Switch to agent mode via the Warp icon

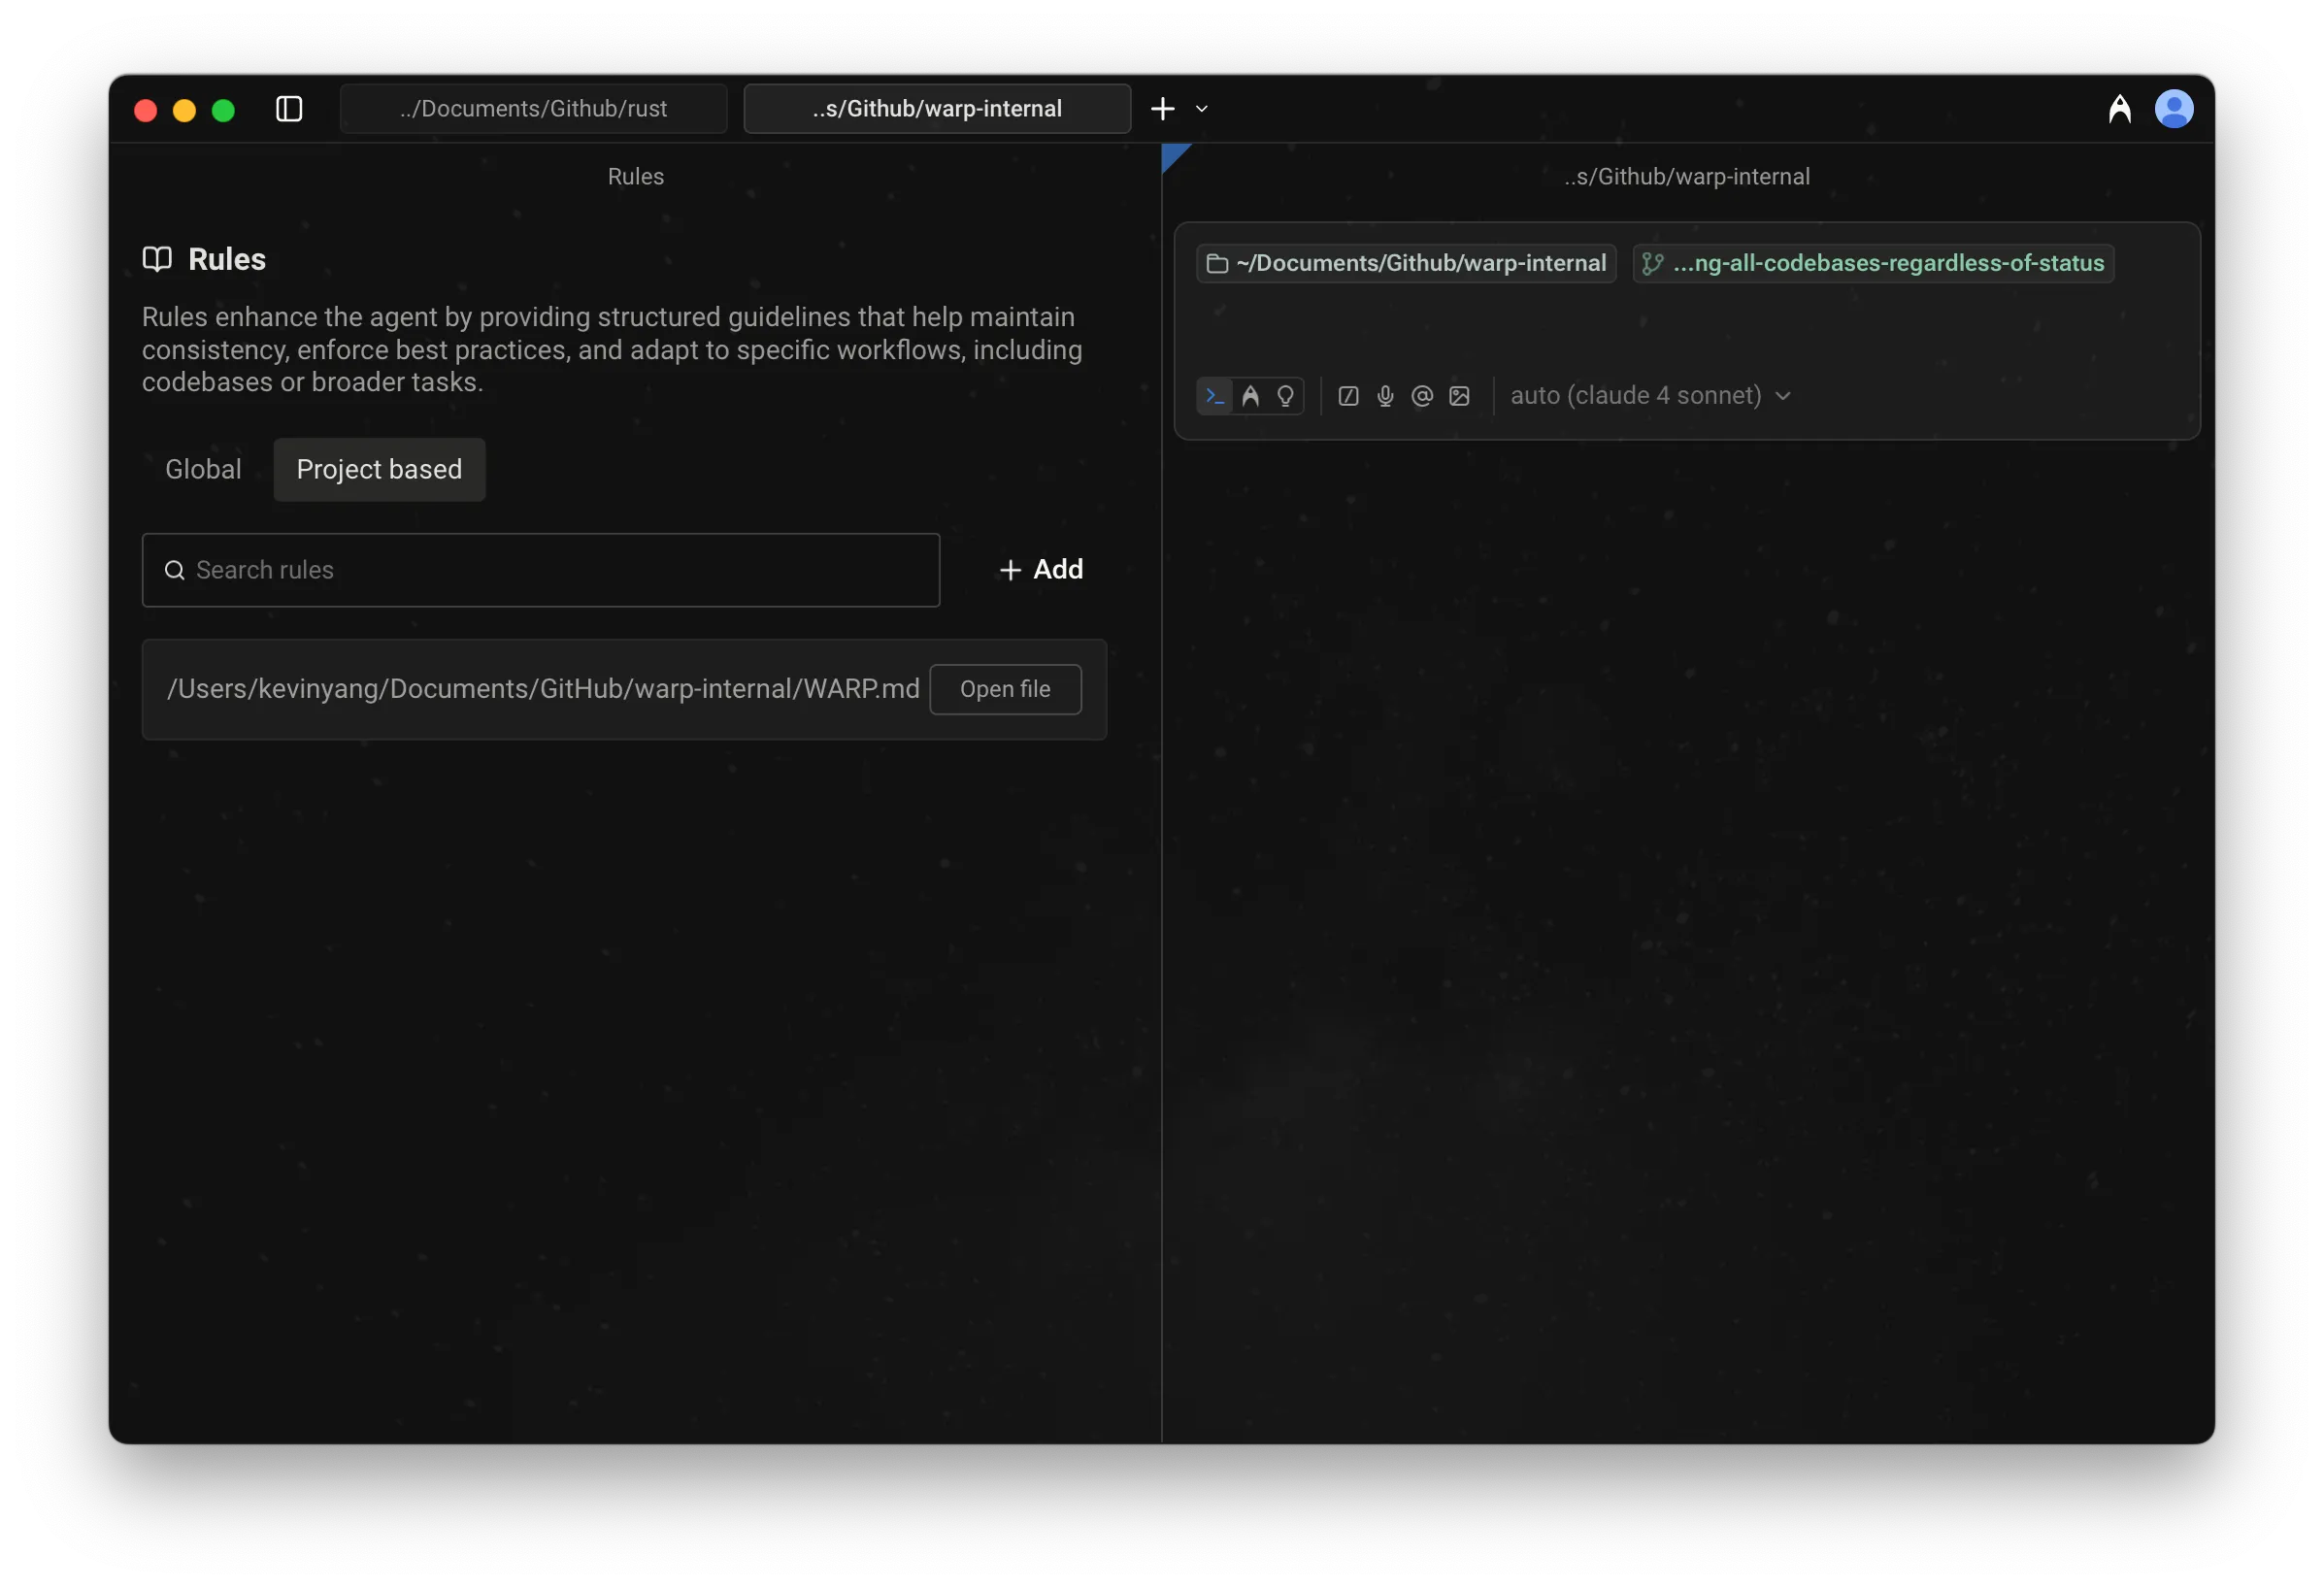1250,396
